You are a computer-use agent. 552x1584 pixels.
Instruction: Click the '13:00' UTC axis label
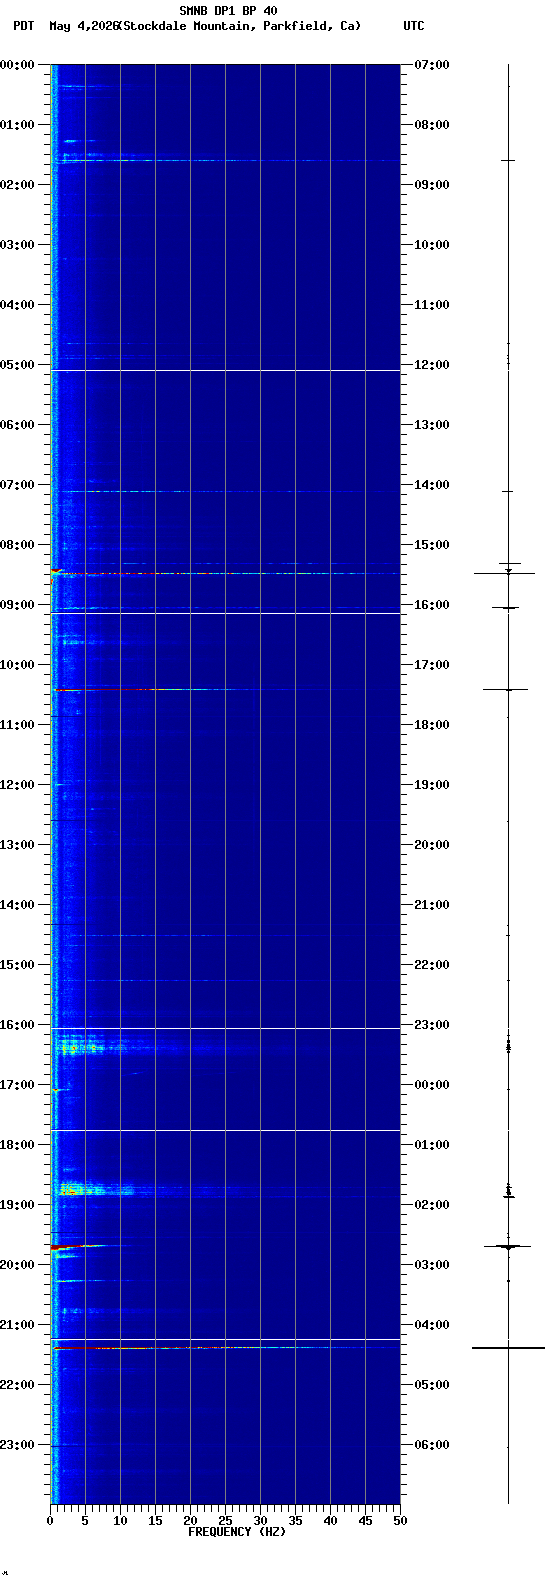point(432,425)
